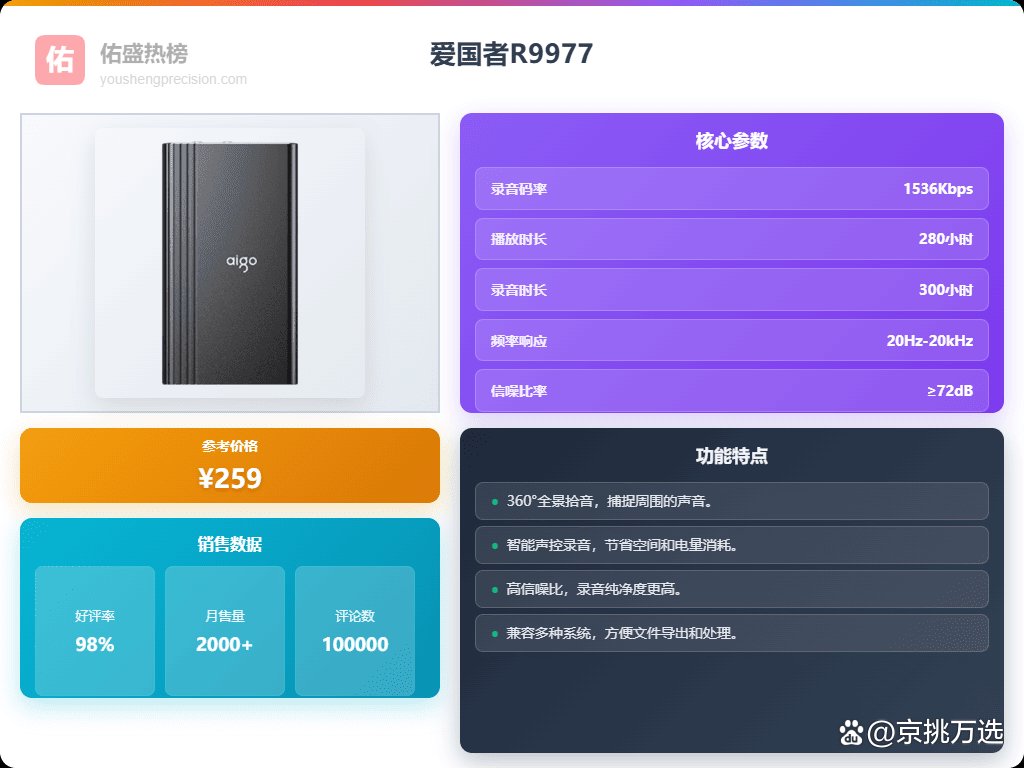Screen dimensions: 1024x768
Task: Select the 爱国者R9977 product title
Action: pos(511,54)
